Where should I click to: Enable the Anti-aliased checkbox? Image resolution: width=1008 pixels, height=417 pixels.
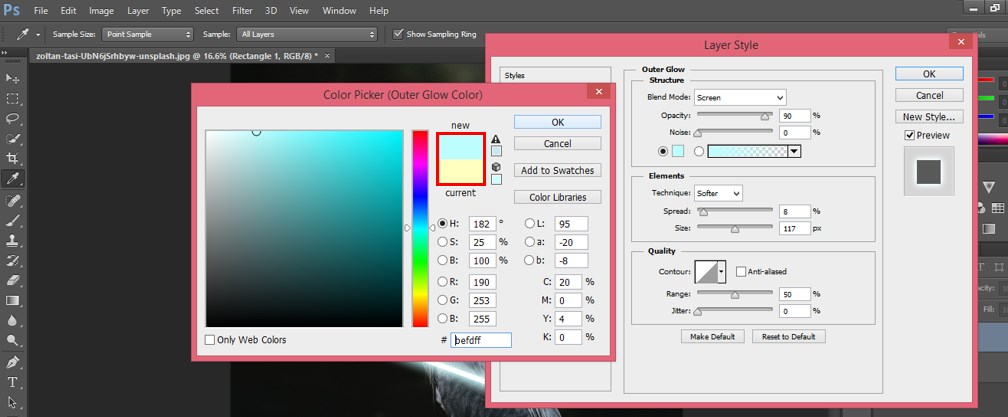[741, 272]
